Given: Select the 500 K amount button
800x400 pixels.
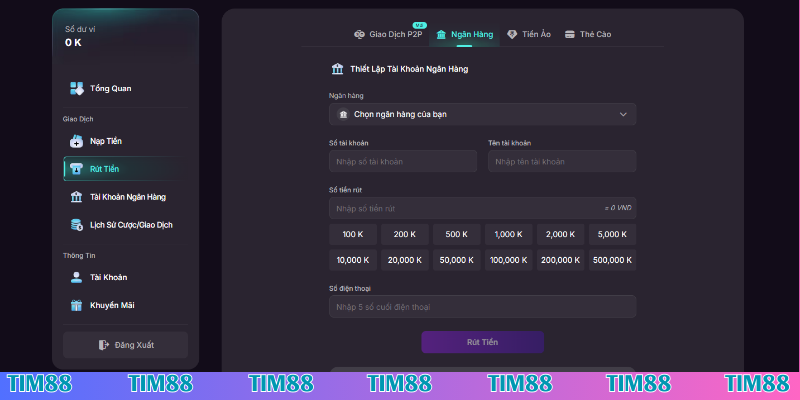Looking at the screenshot, I should [x=456, y=234].
